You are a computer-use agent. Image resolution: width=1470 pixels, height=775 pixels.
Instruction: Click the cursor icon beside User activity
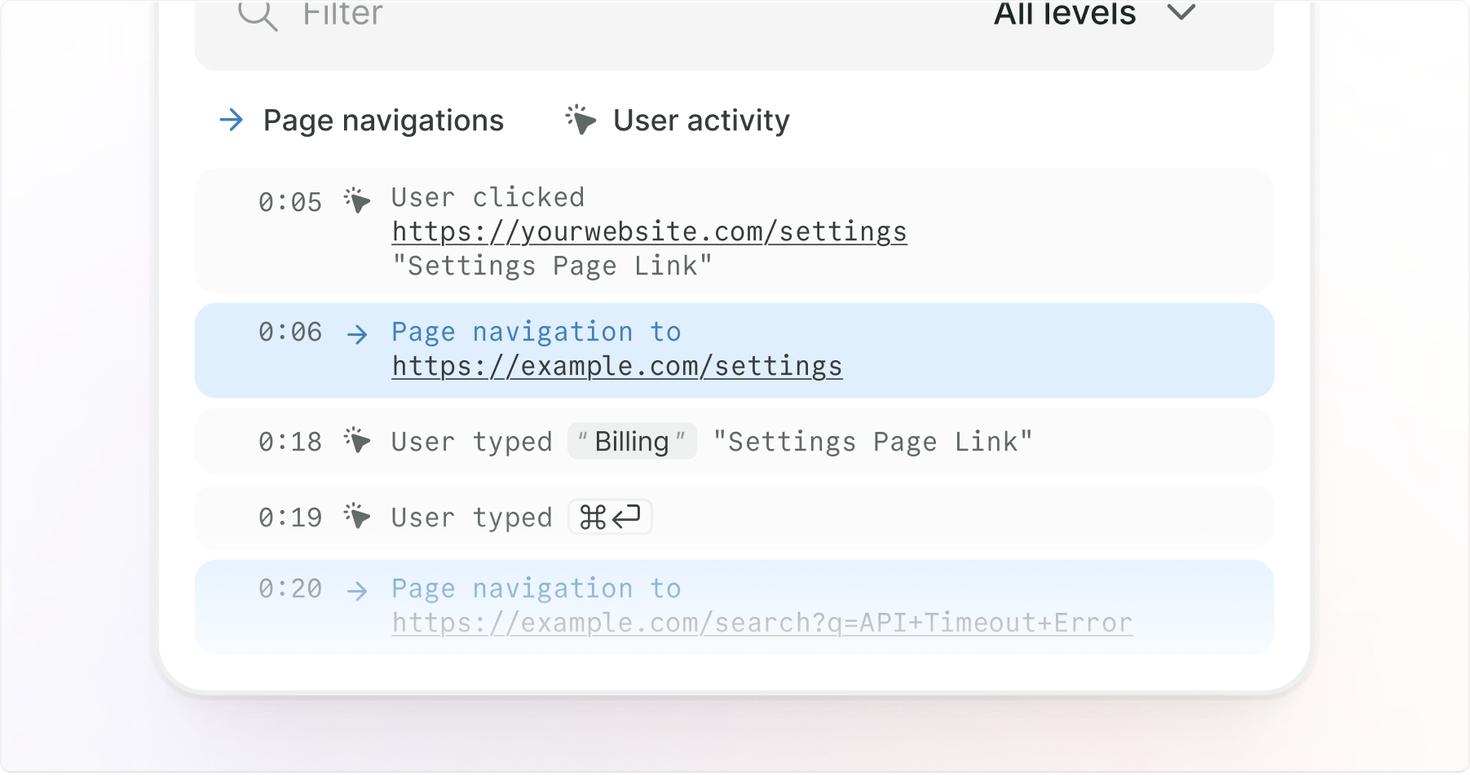click(580, 120)
